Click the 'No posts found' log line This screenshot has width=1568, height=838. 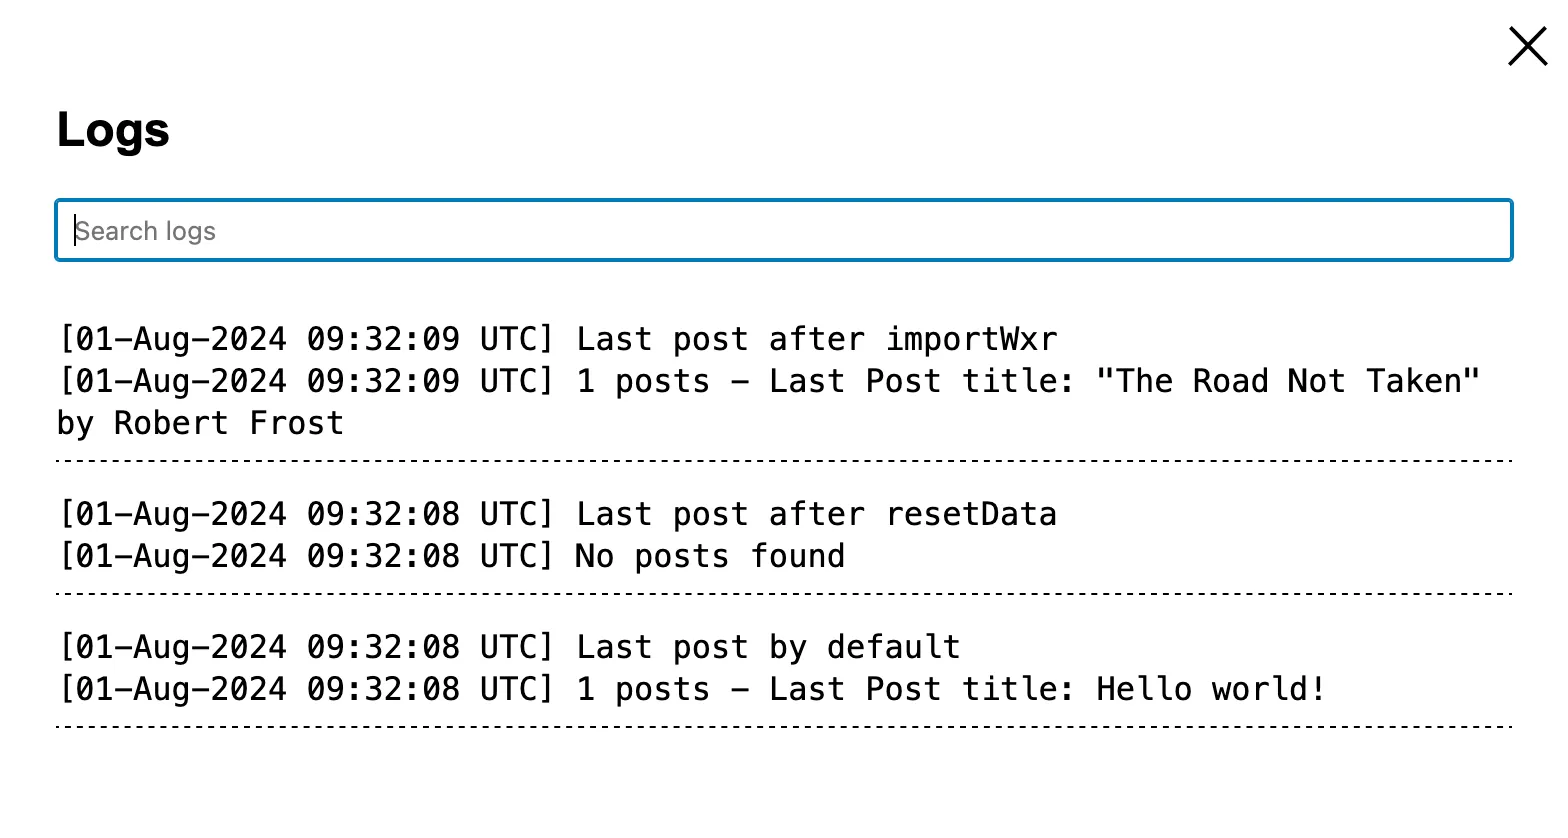pos(709,556)
